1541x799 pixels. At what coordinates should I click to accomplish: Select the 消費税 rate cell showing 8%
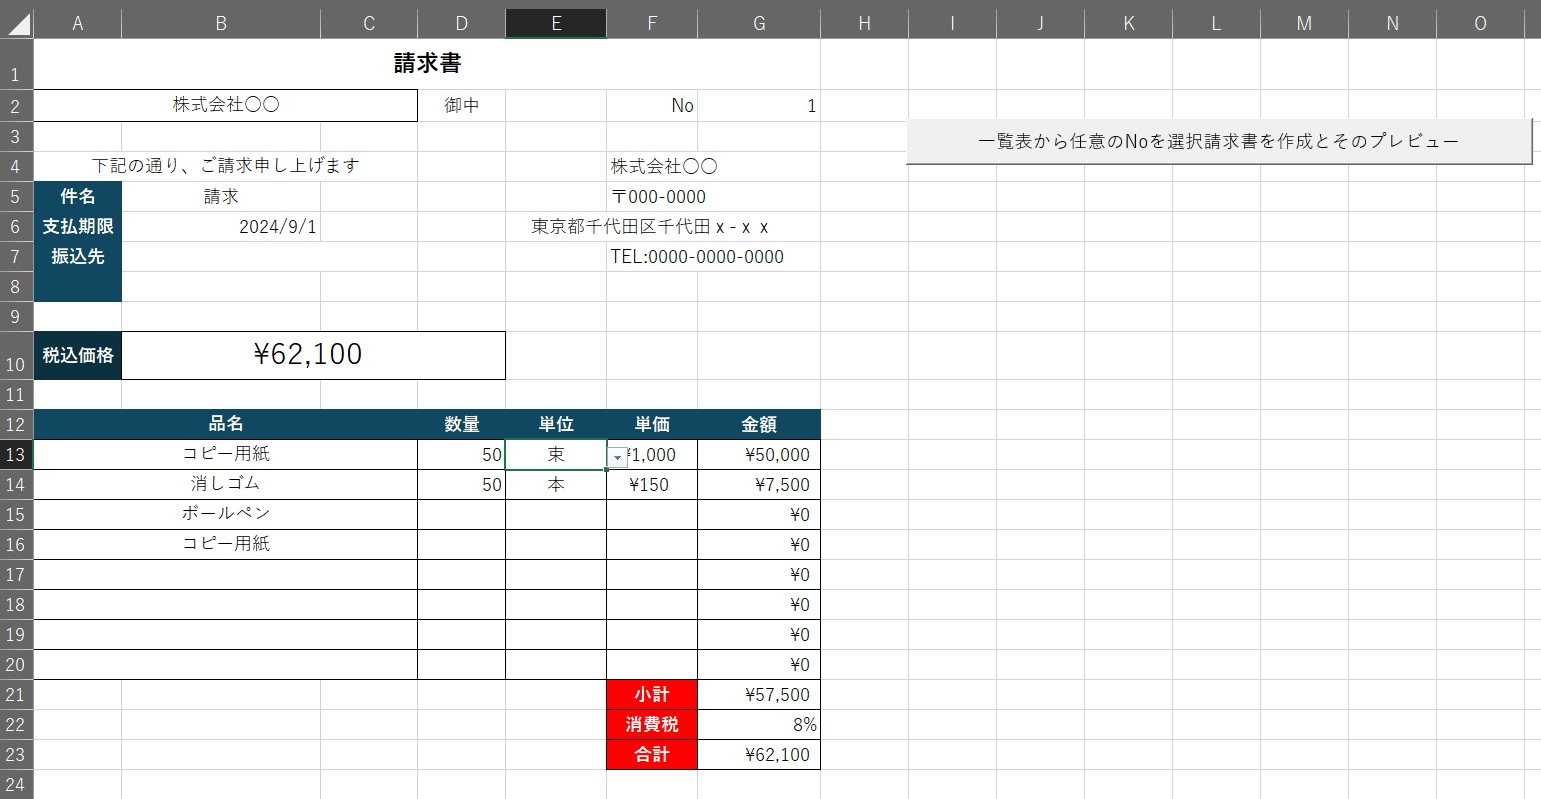(x=759, y=725)
